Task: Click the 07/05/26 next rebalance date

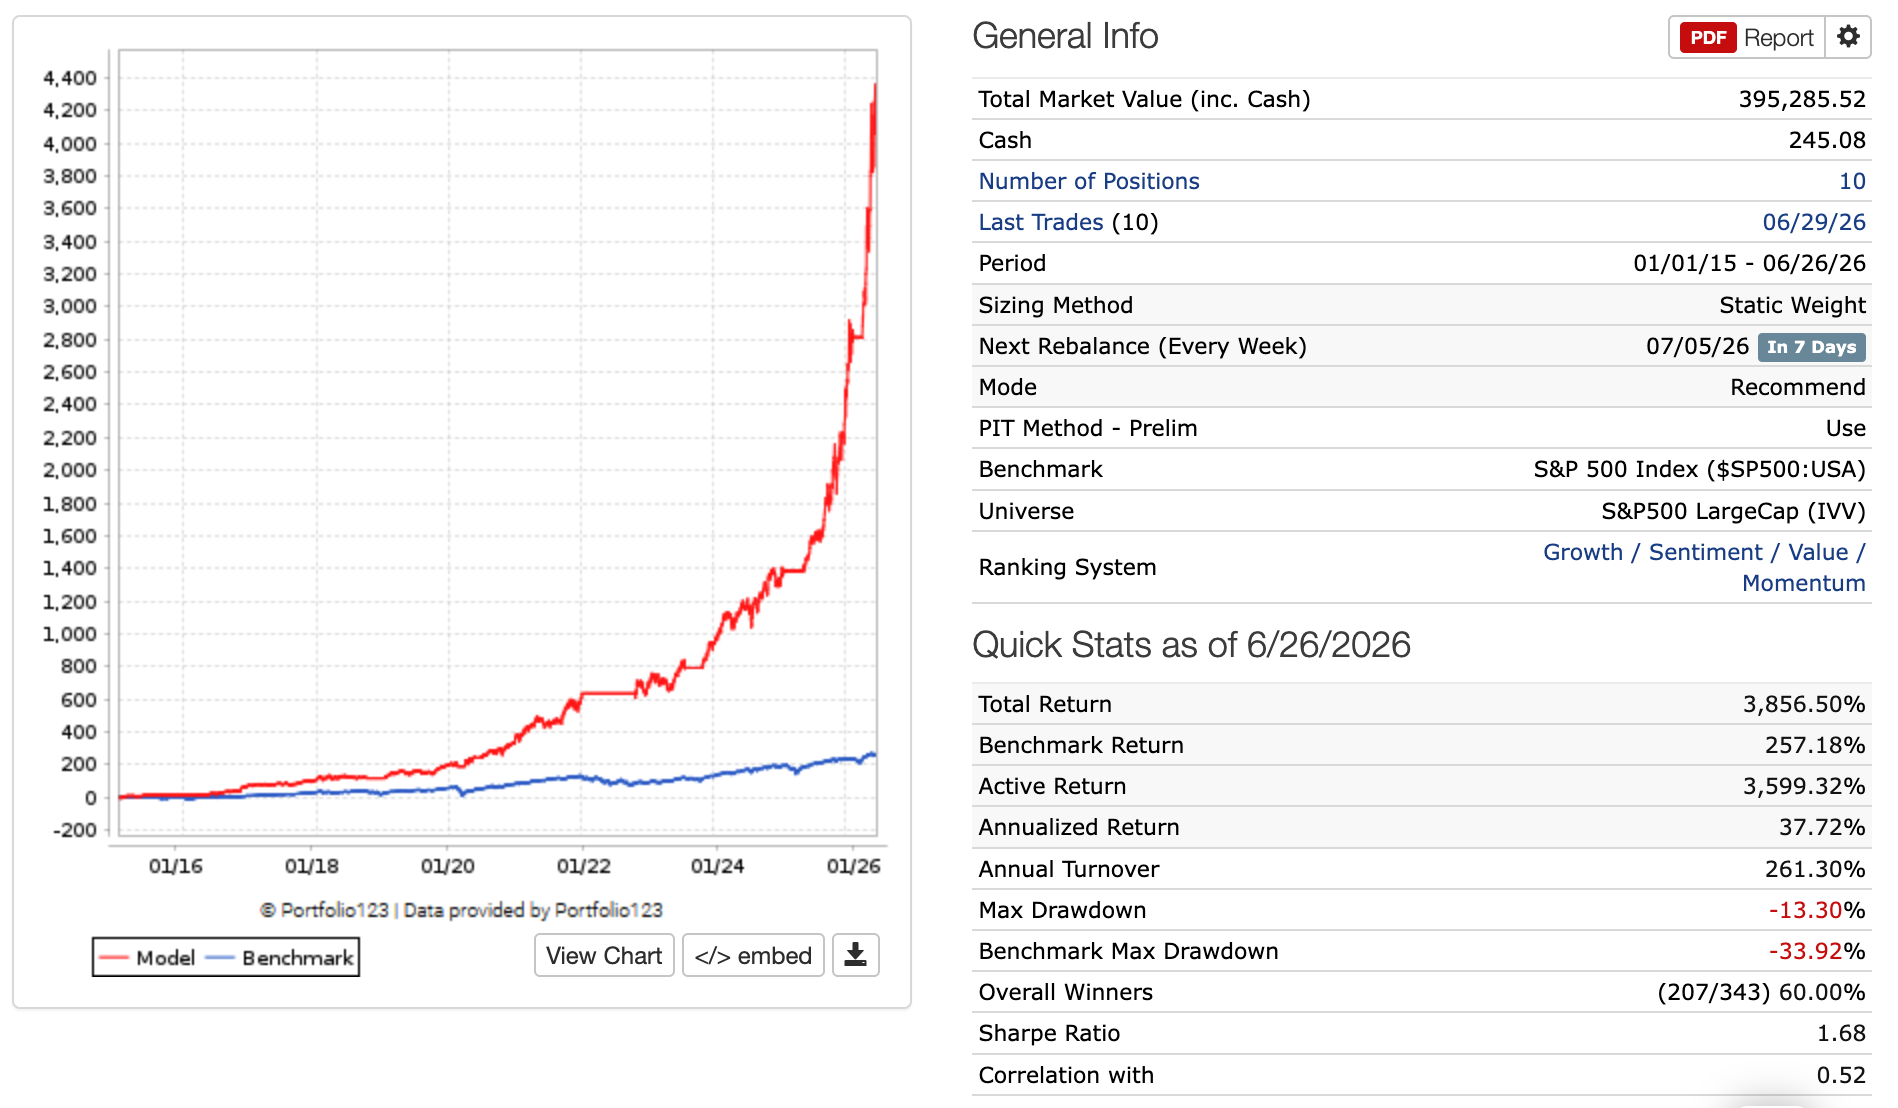Action: point(1697,346)
